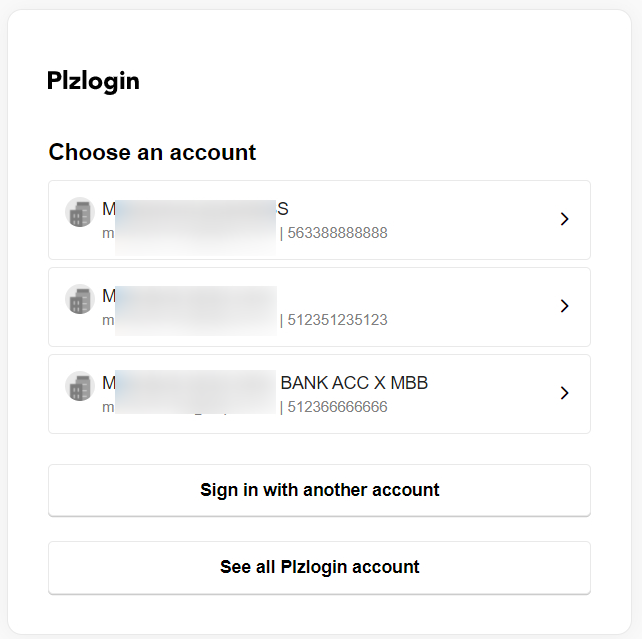Click See all Plzlogin account button
Image resolution: width=642 pixels, height=639 pixels.
tap(319, 568)
